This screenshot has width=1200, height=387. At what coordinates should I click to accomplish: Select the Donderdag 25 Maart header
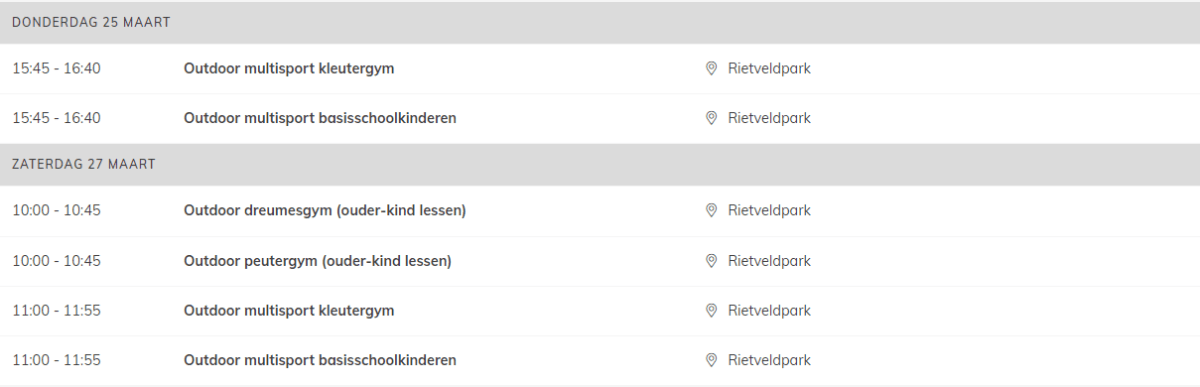click(x=600, y=22)
